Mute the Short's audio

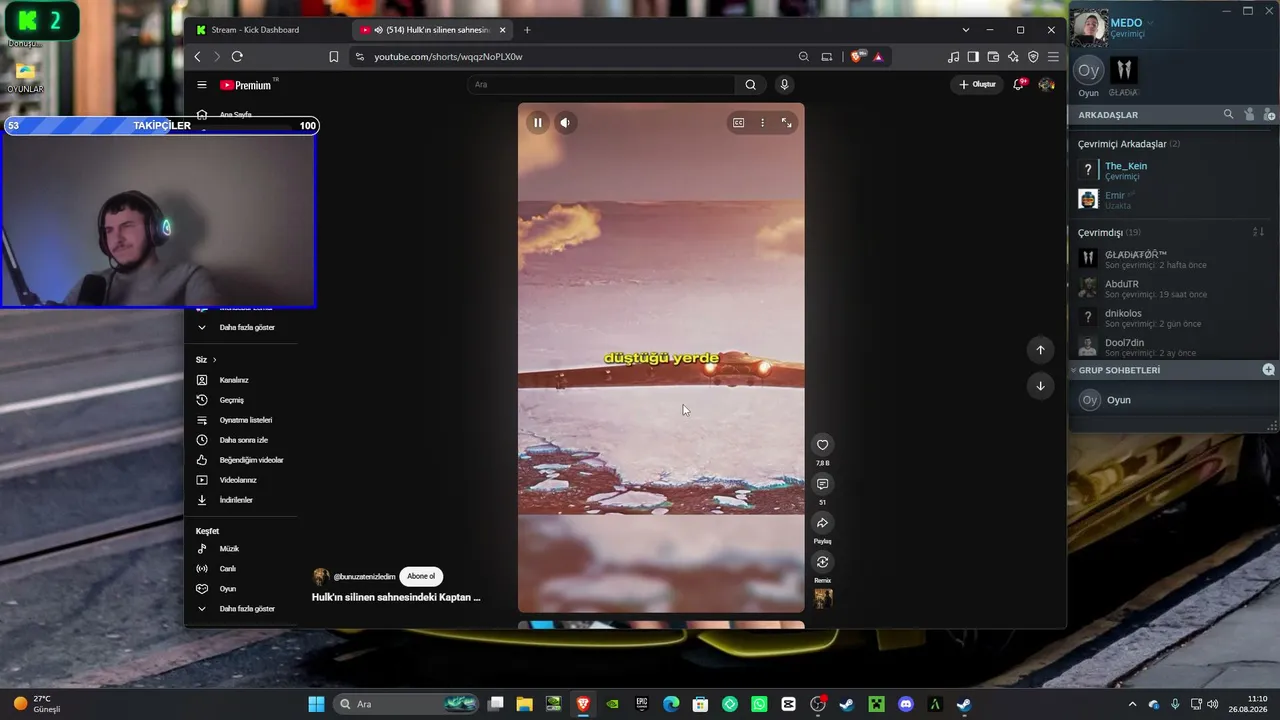[x=565, y=123]
